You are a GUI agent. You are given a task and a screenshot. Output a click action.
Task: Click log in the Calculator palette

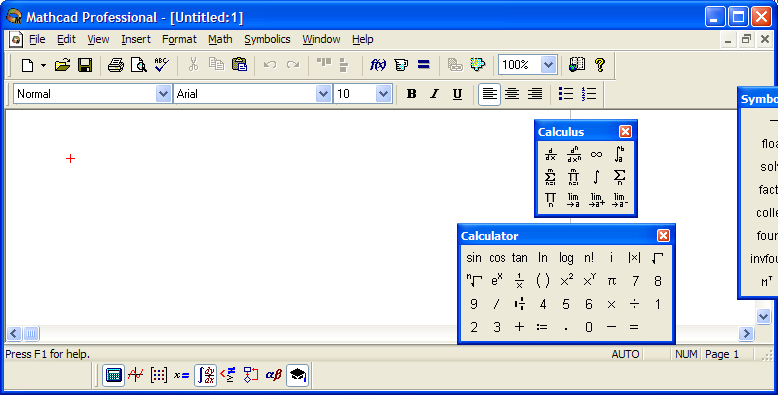tap(566, 258)
